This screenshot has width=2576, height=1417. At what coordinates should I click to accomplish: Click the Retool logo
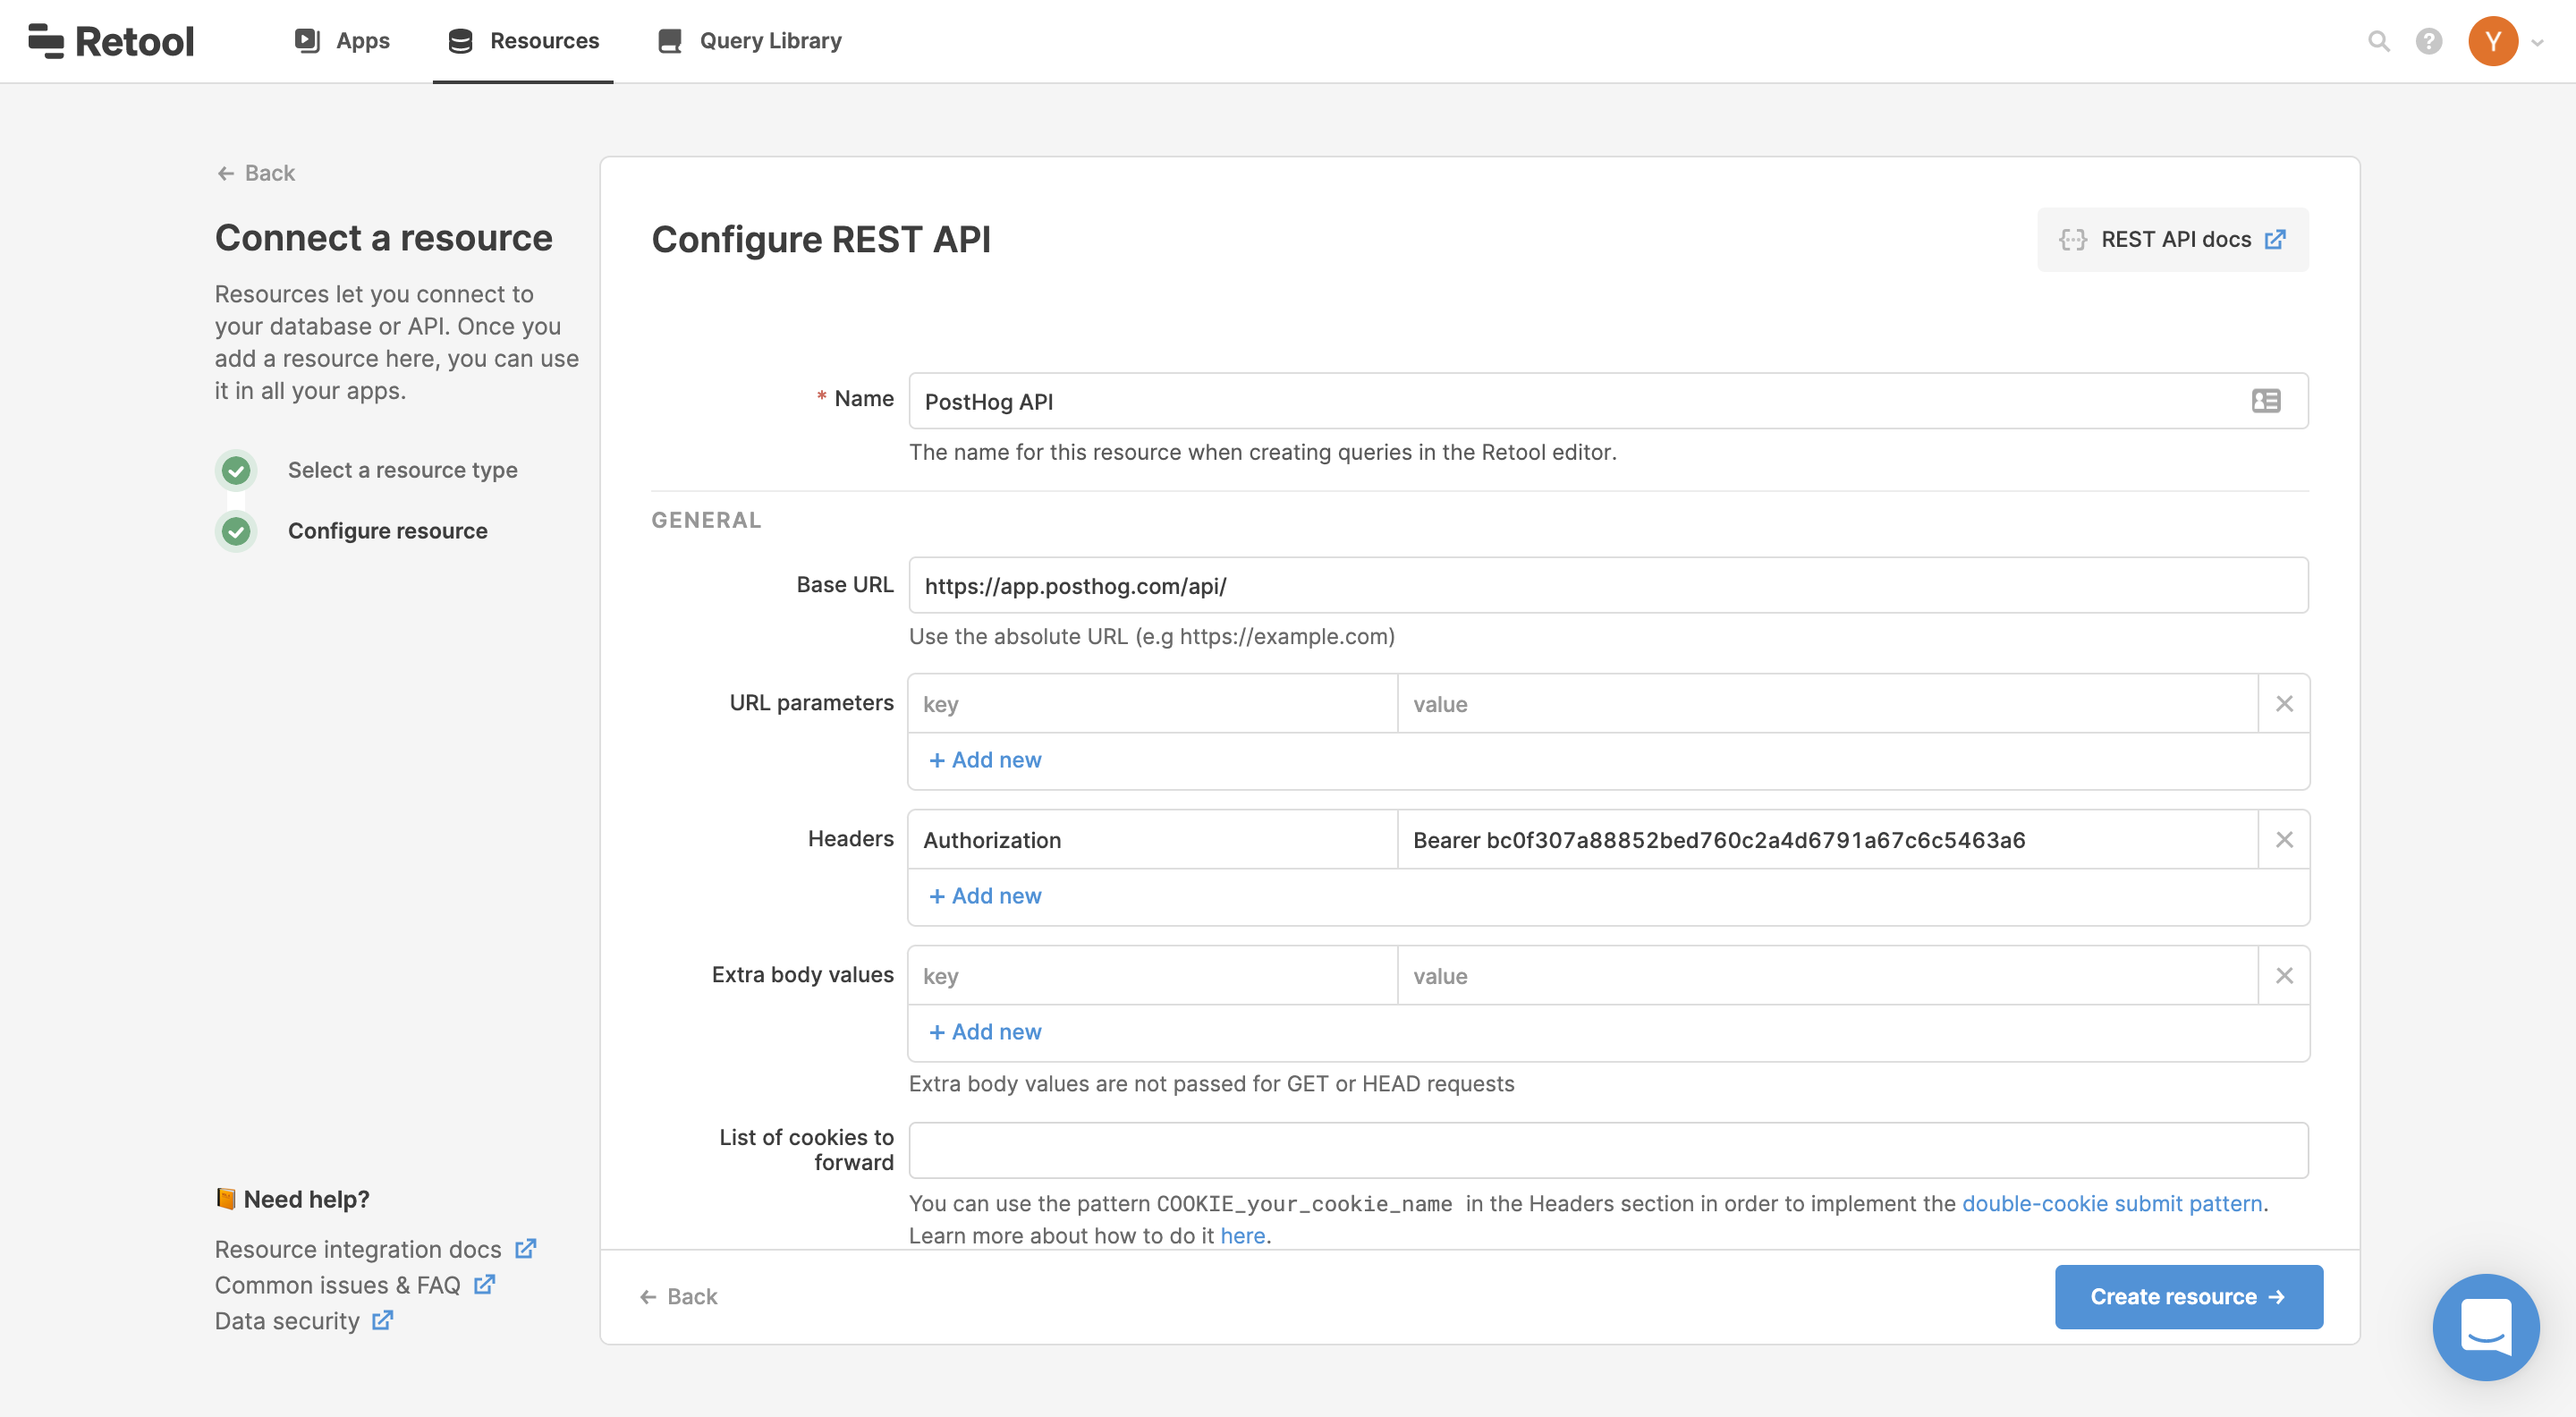(x=111, y=41)
